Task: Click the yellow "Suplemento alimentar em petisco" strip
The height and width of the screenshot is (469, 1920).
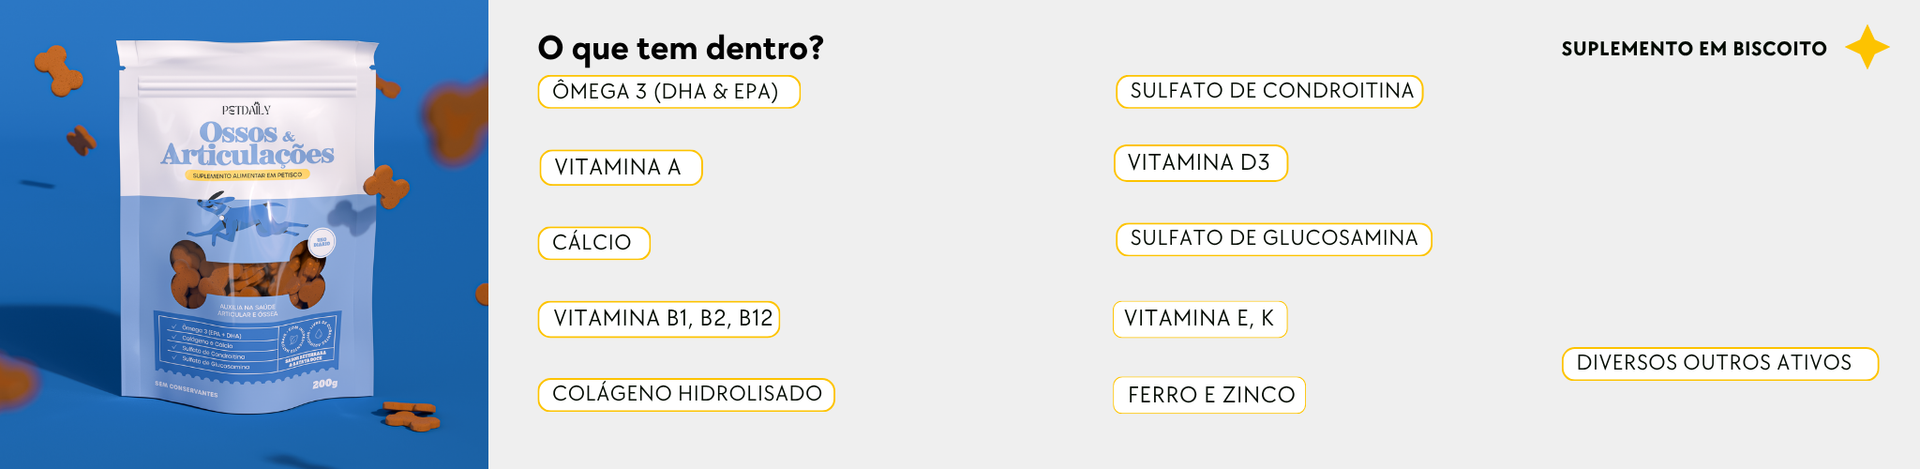Action: click(x=247, y=175)
